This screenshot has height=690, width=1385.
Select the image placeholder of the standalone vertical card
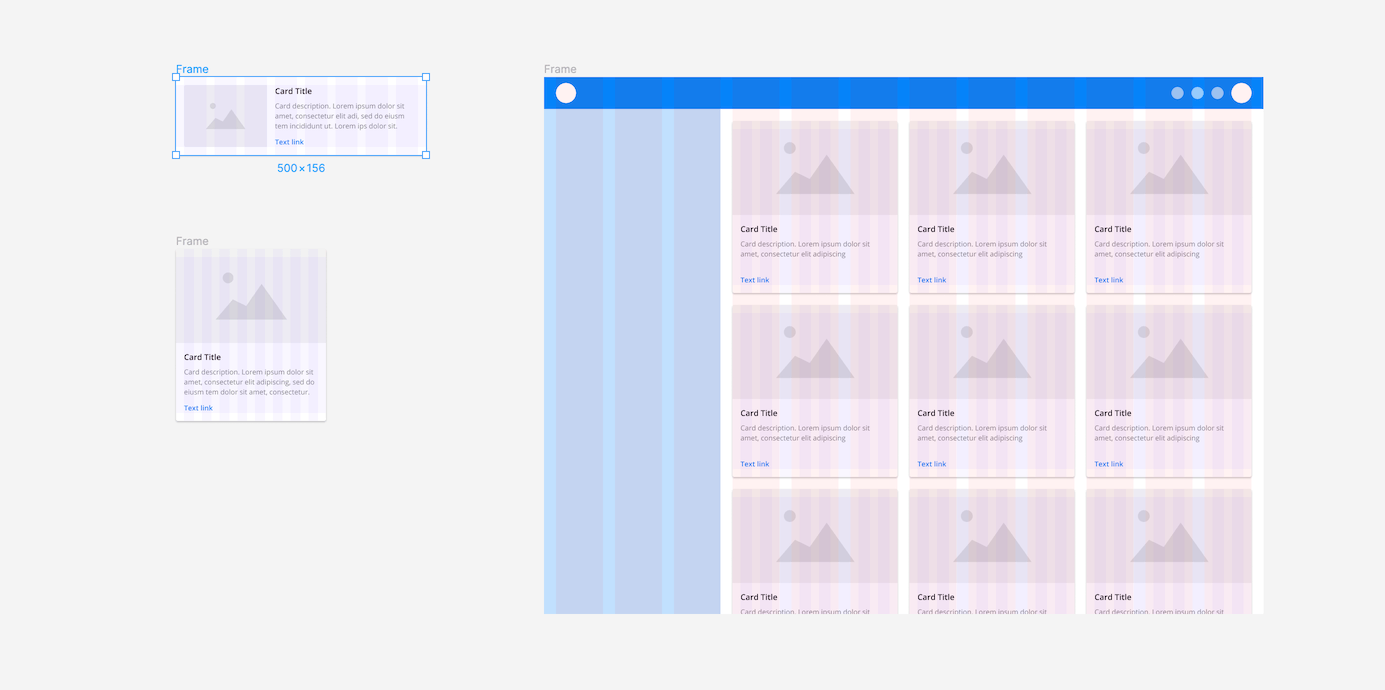[251, 296]
